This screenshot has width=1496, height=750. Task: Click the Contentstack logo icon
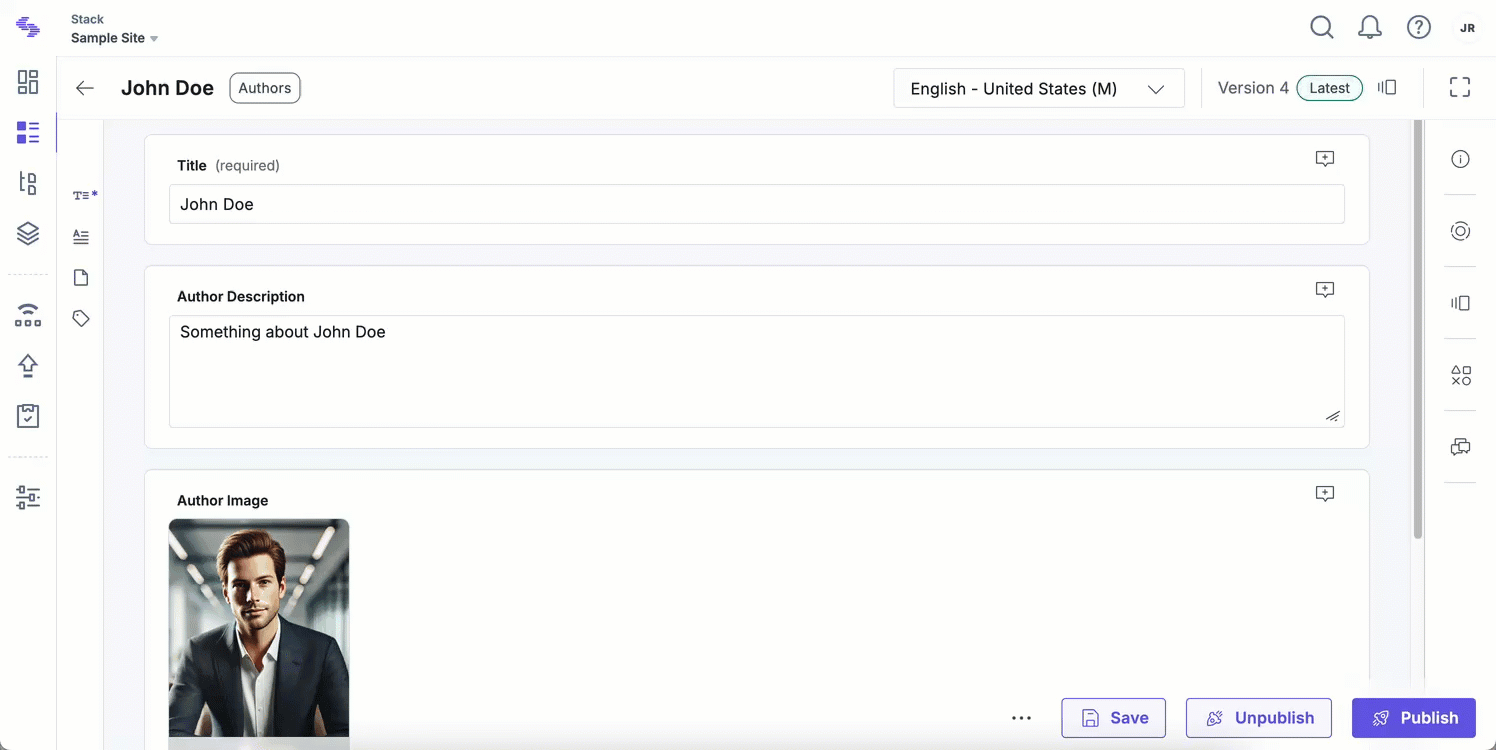click(x=28, y=27)
